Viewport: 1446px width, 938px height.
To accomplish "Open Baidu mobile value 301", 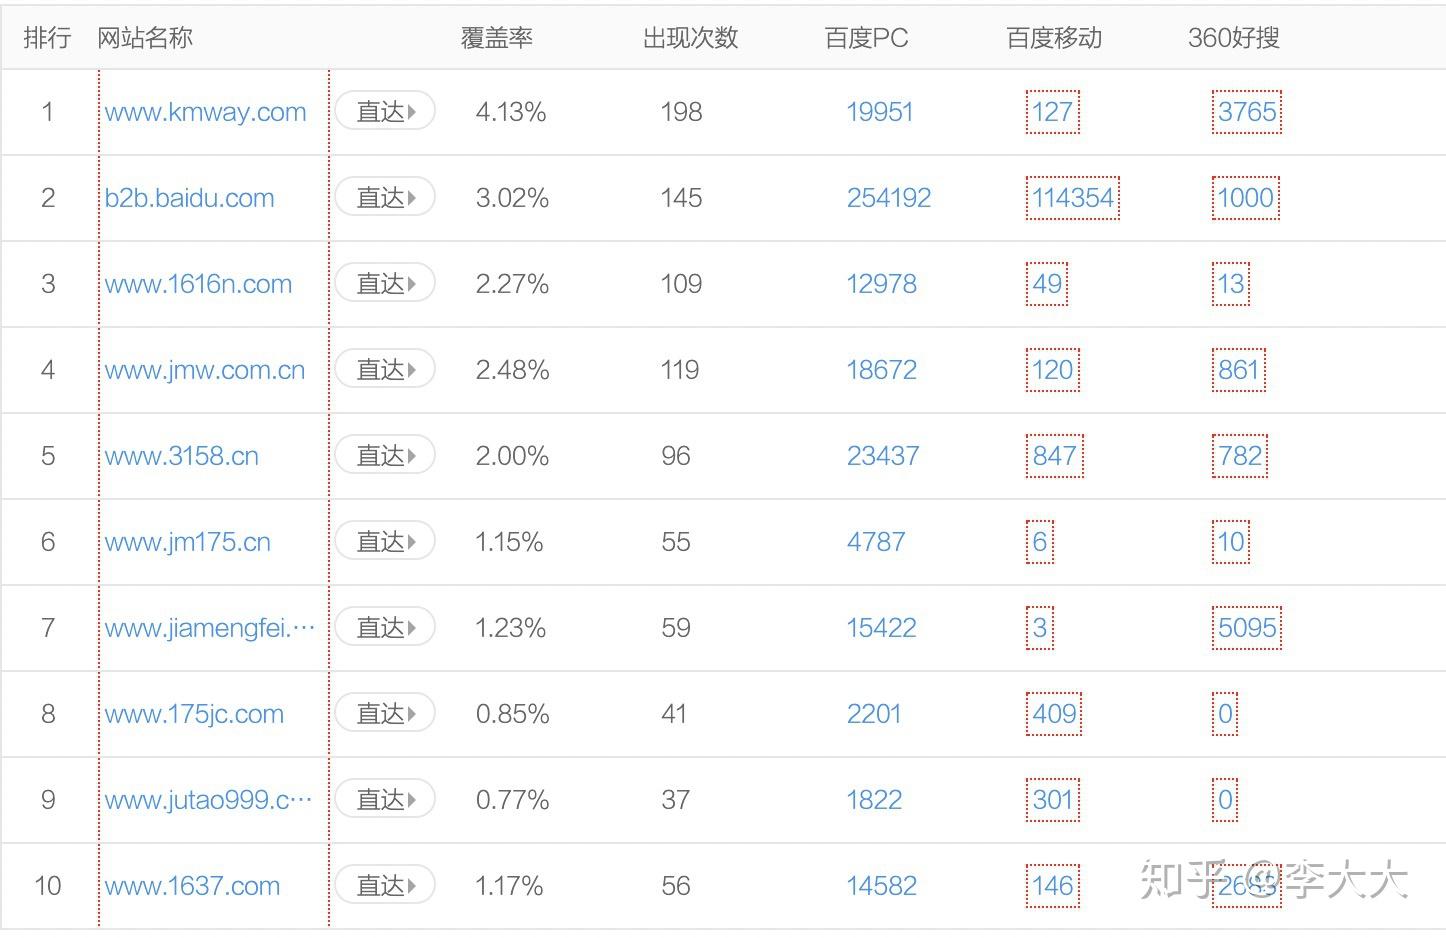I will pyautogui.click(x=1053, y=800).
